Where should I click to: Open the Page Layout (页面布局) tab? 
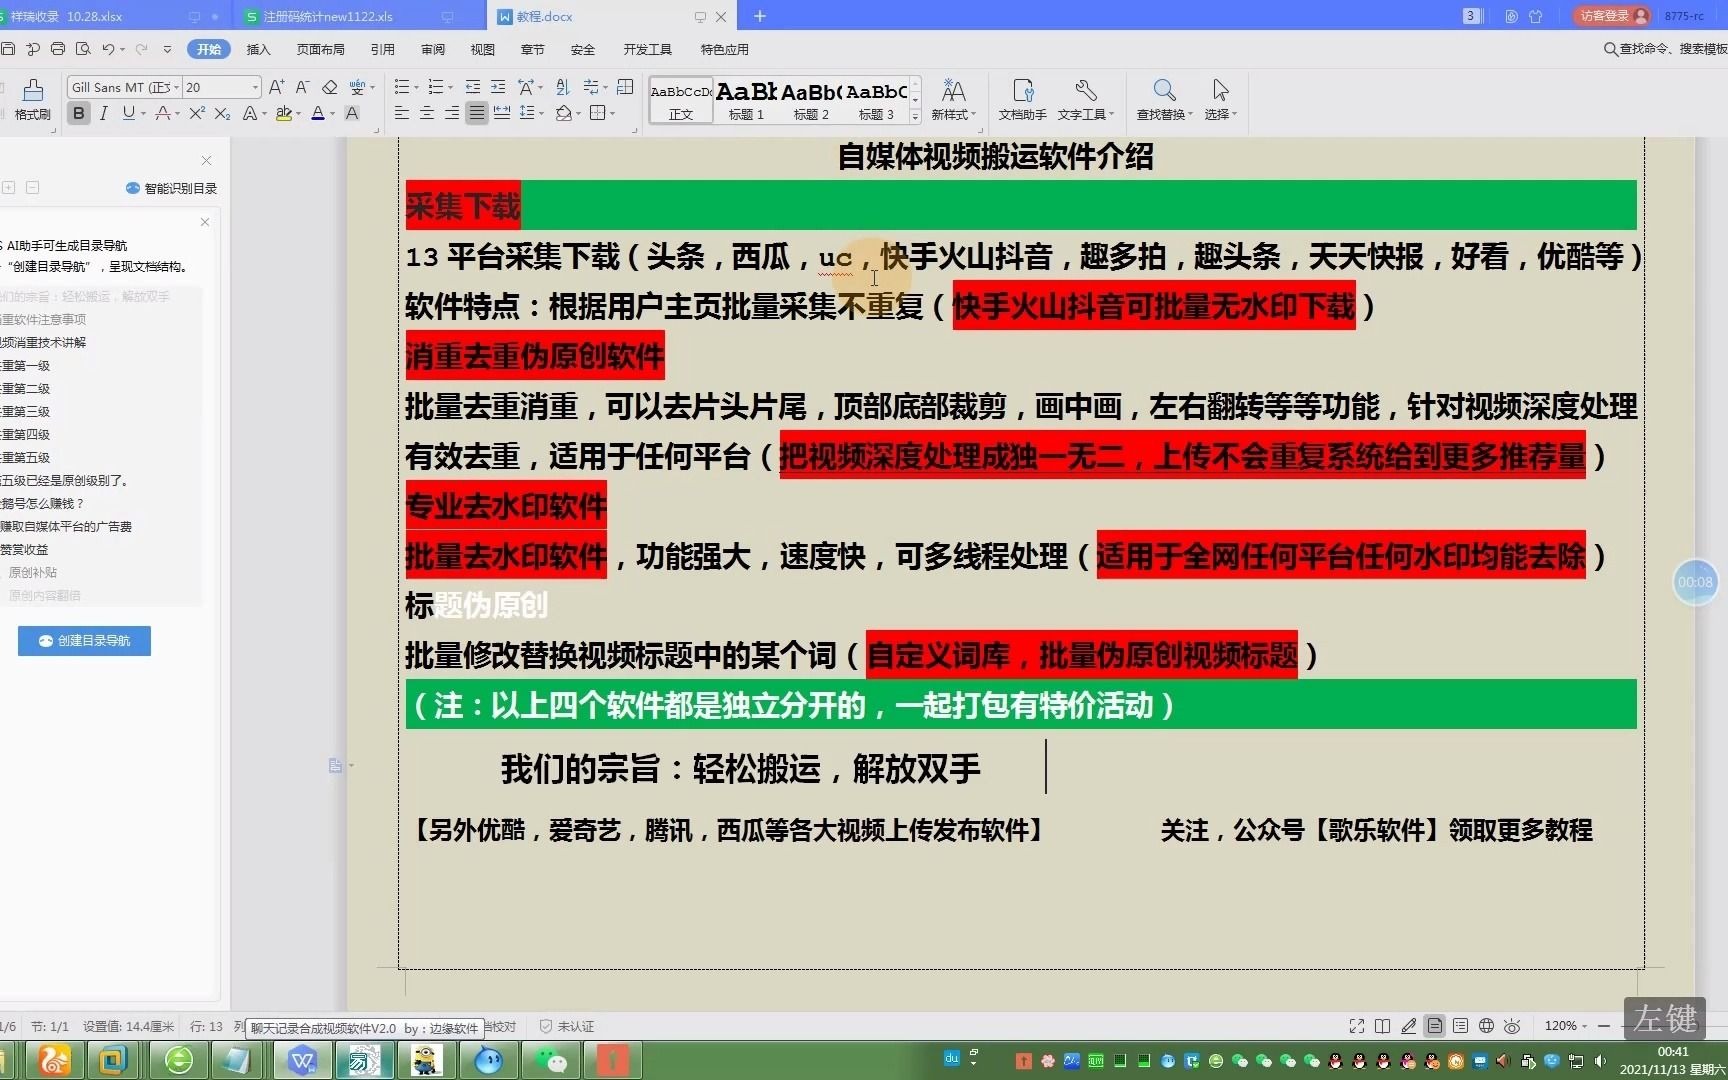(x=320, y=49)
